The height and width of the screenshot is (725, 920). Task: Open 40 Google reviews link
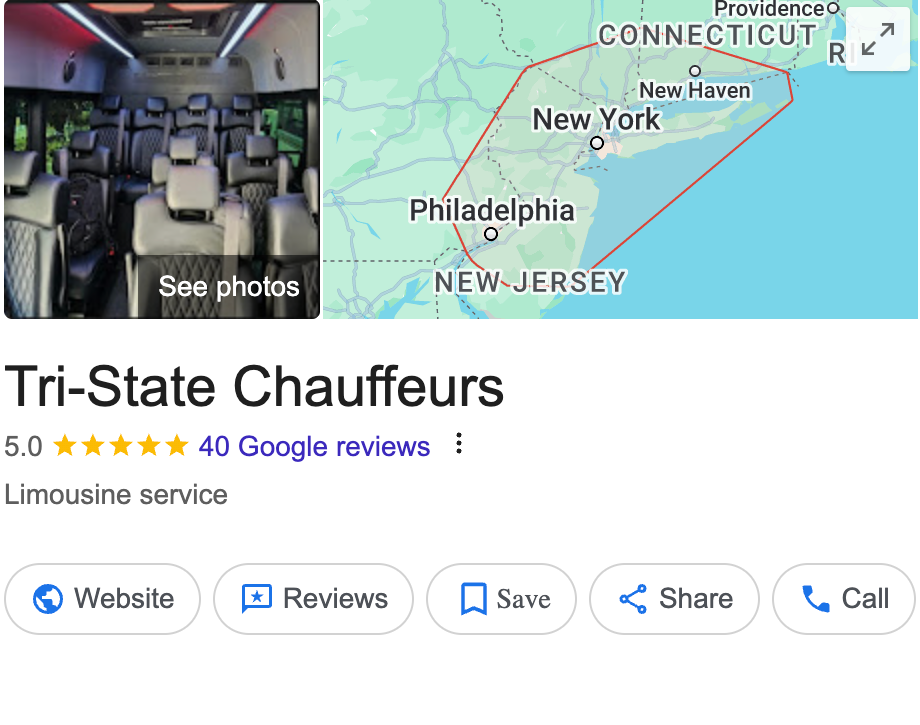pyautogui.click(x=314, y=446)
